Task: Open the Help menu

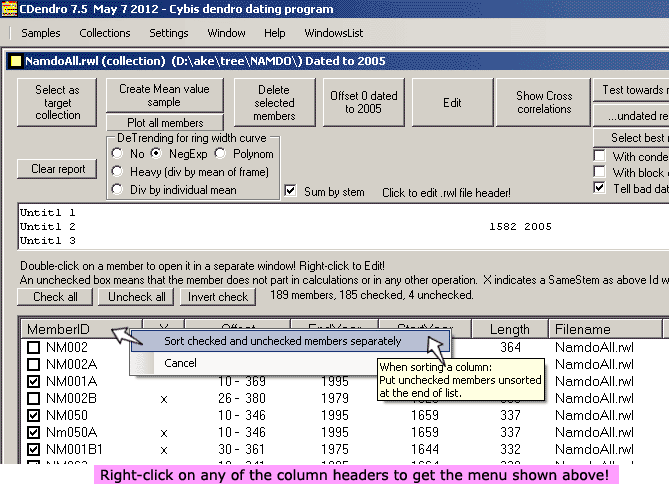Action: point(274,33)
